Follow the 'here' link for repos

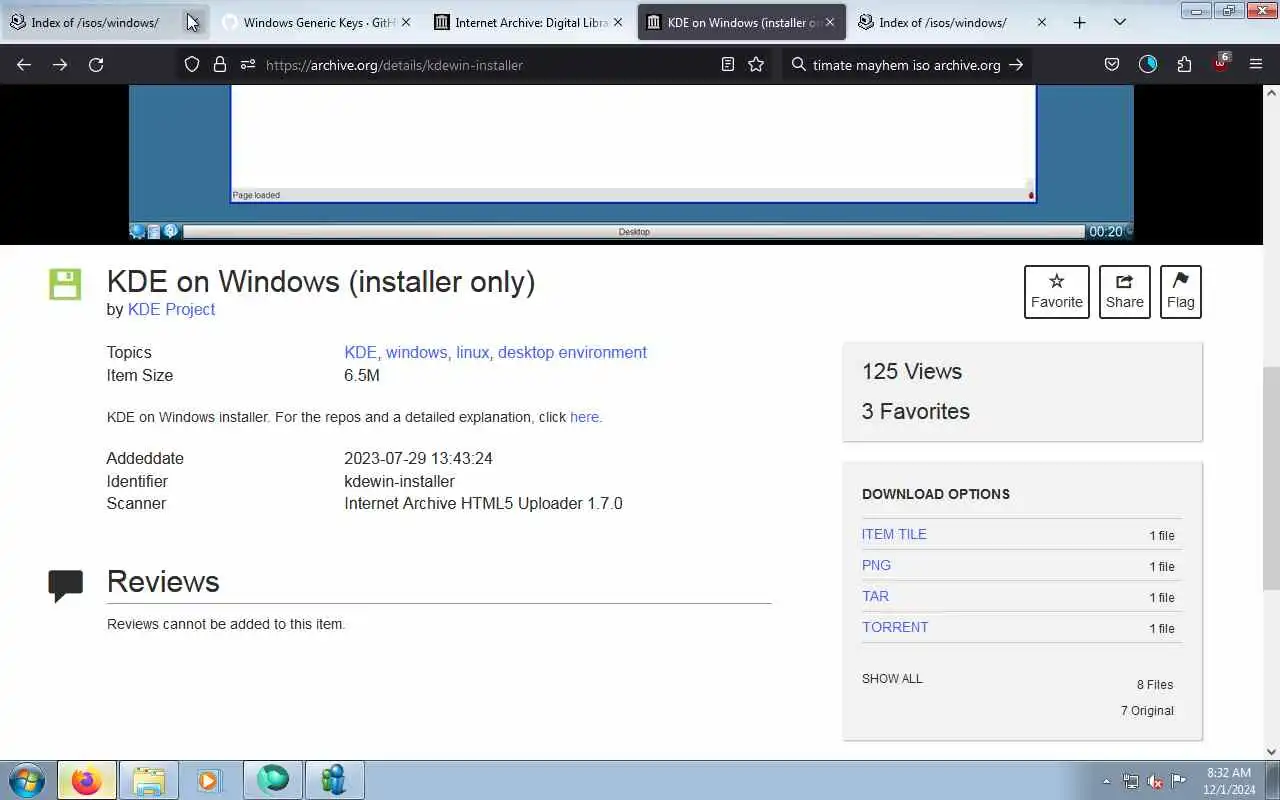[584, 417]
